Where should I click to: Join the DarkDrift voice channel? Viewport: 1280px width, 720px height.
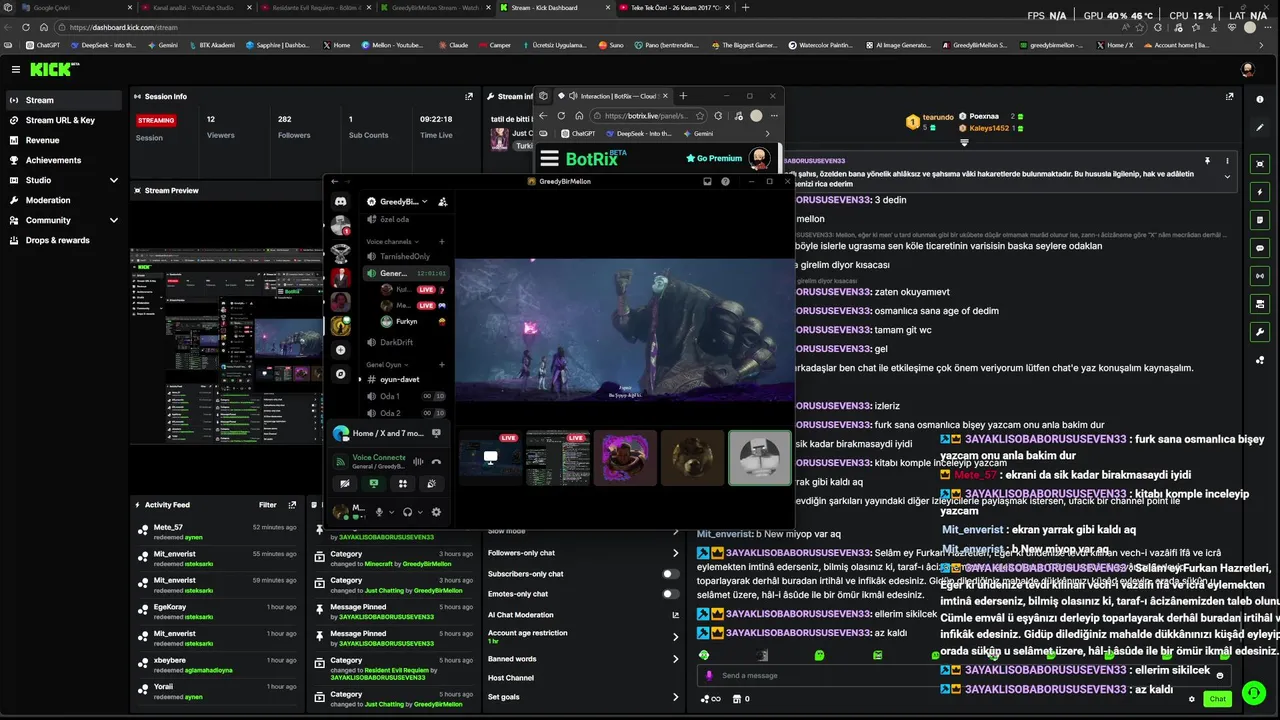click(x=405, y=342)
